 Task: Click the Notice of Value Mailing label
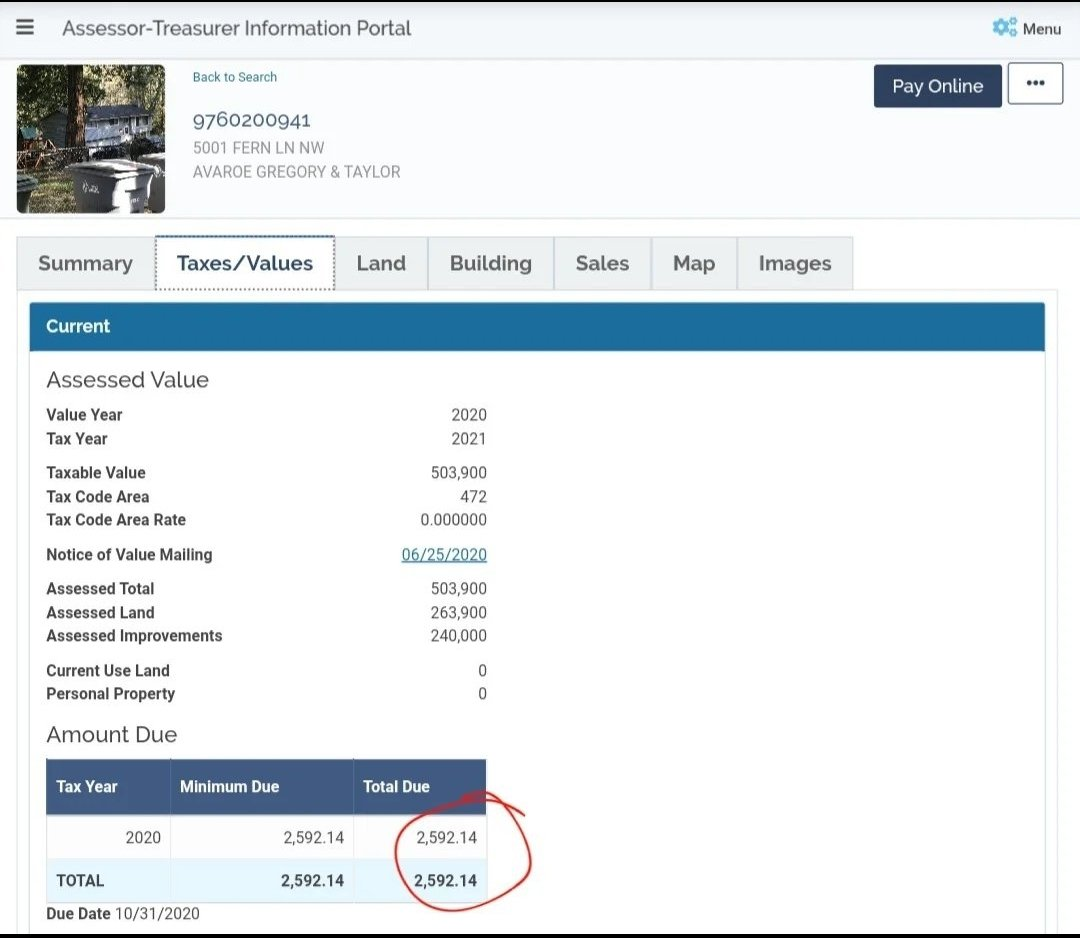pyautogui.click(x=129, y=554)
